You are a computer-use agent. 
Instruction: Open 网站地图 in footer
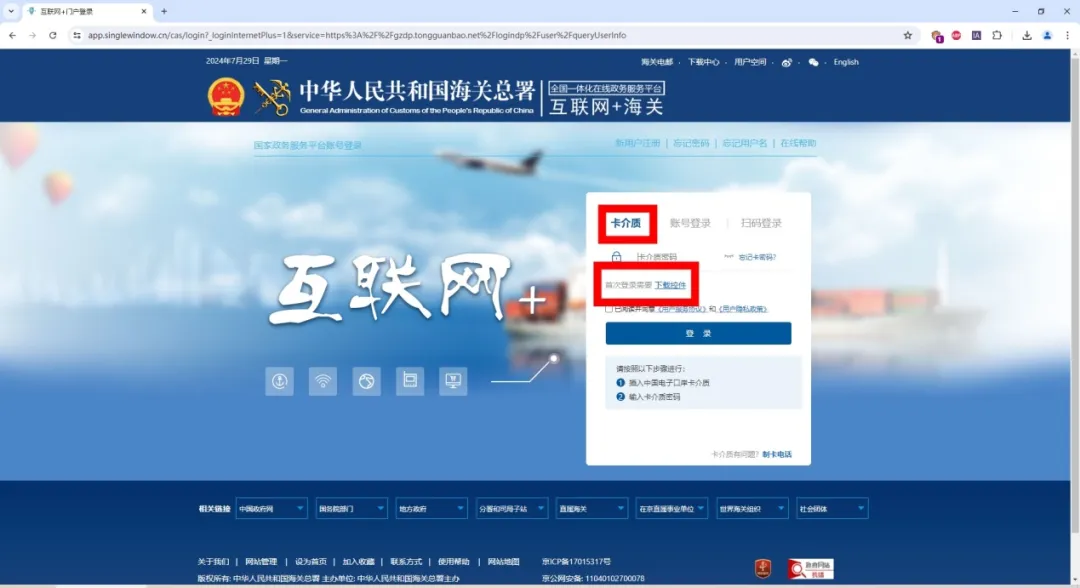point(503,562)
